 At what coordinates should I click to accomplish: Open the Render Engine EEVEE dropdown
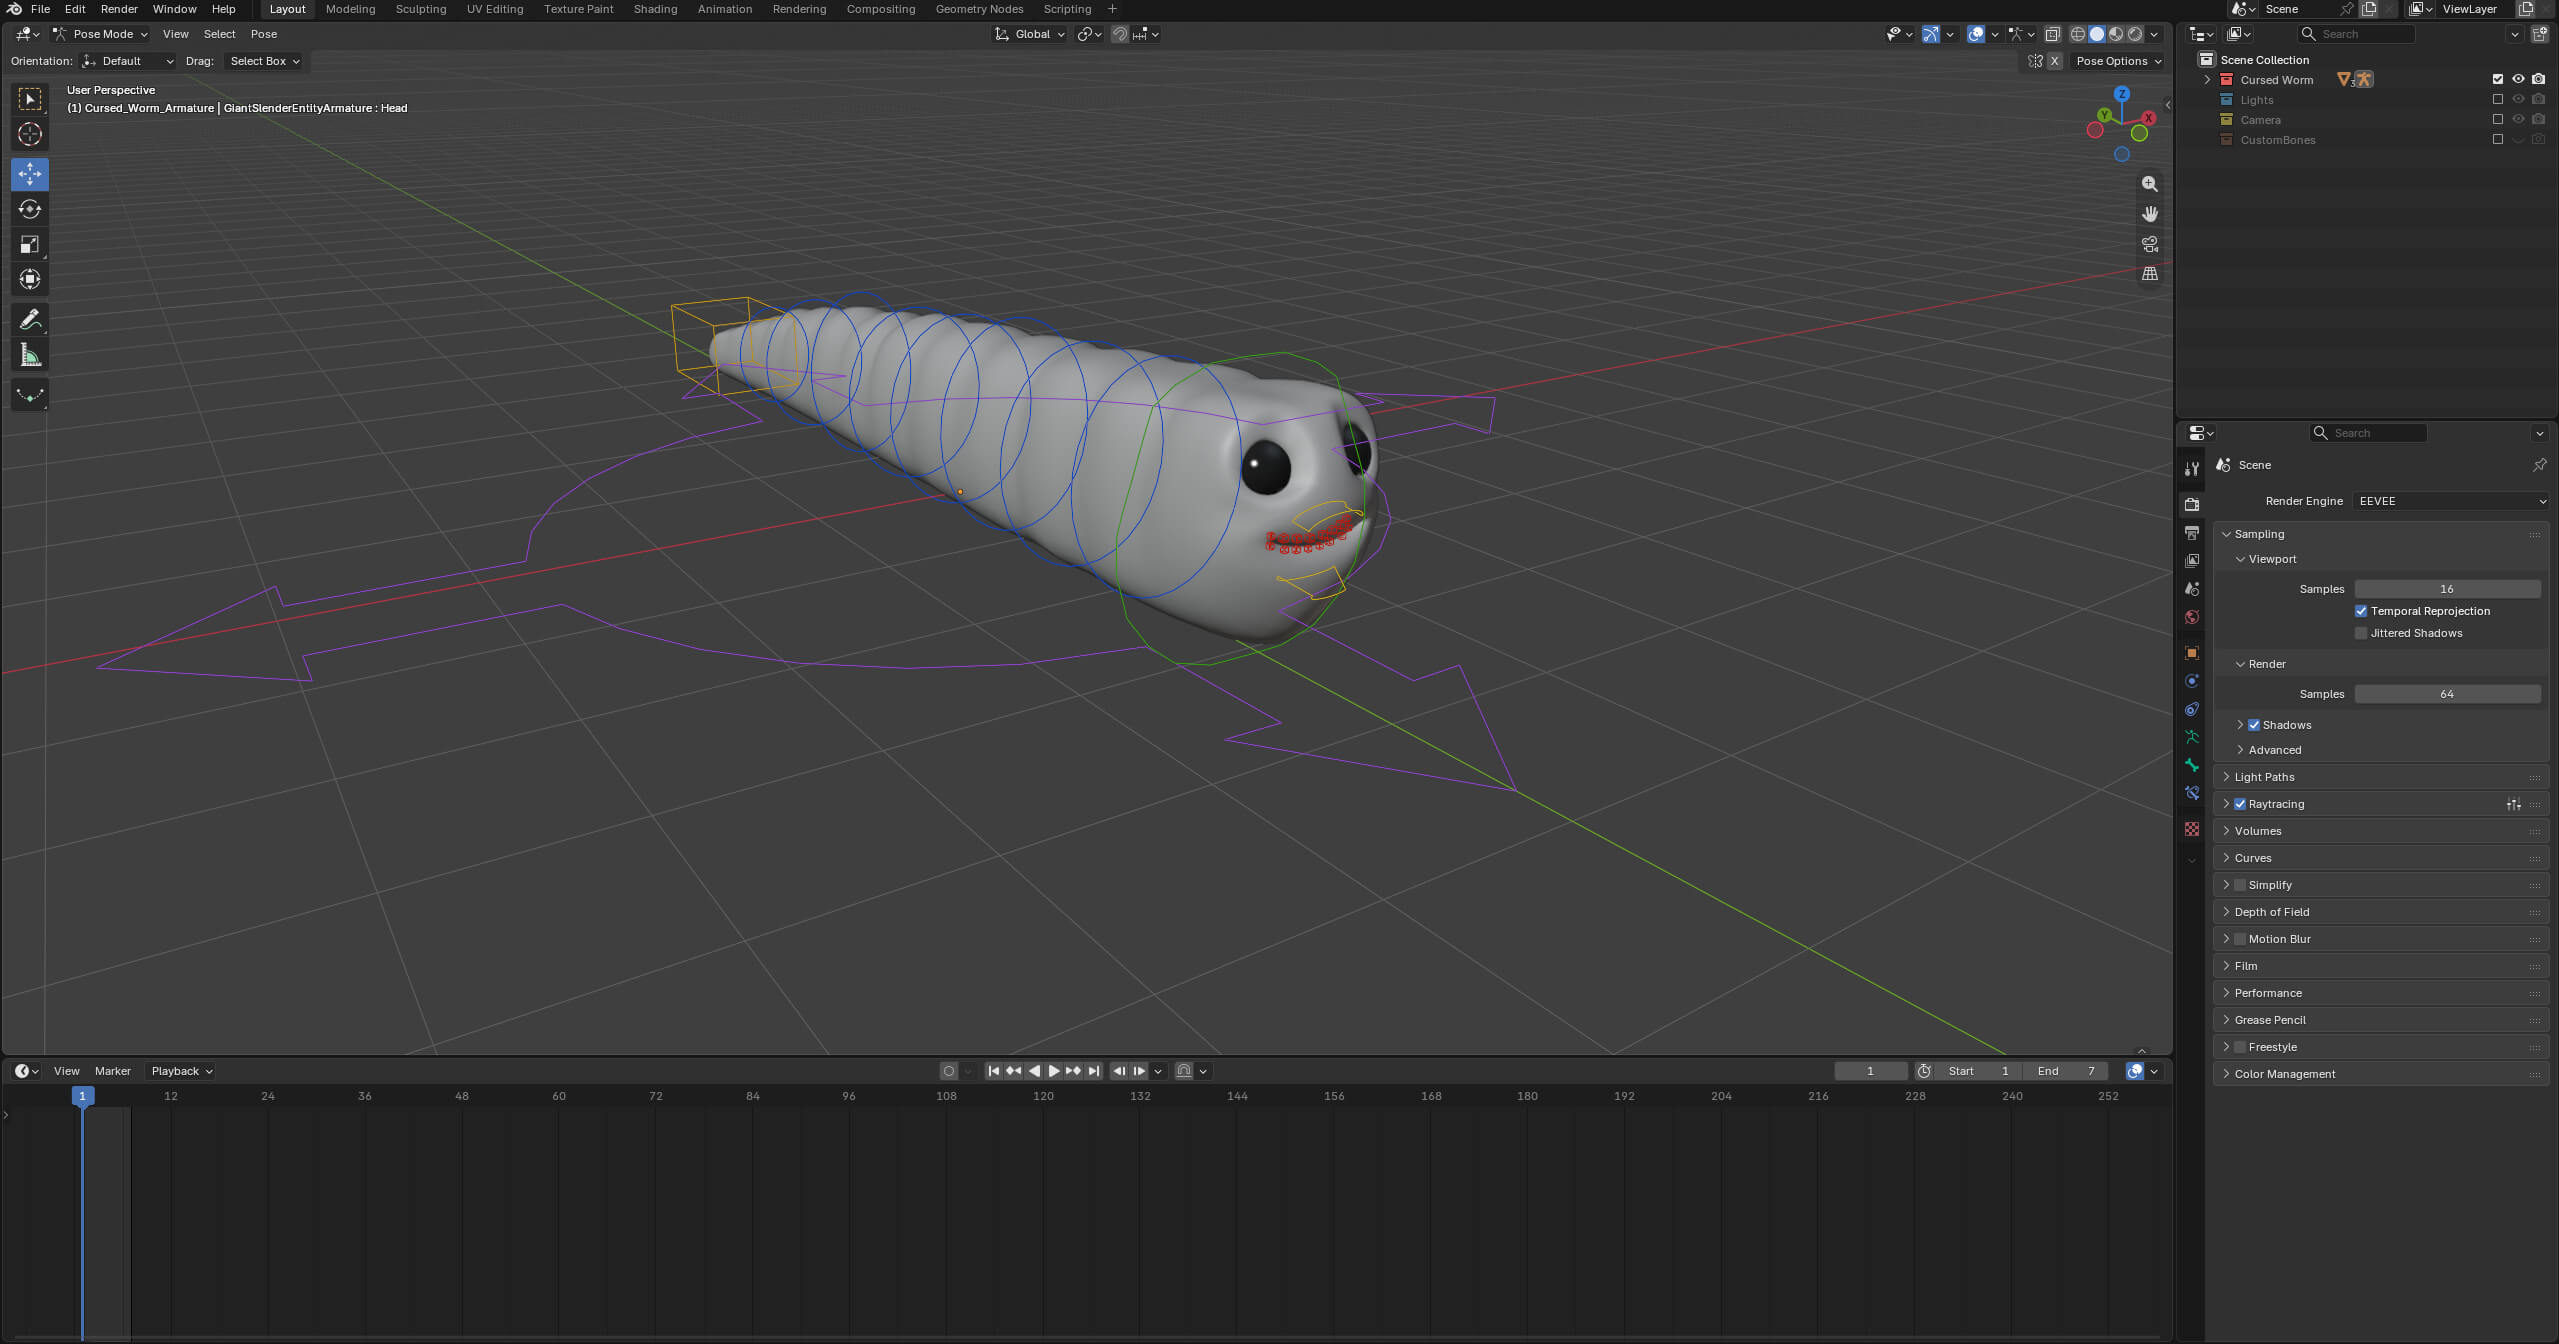pyautogui.click(x=2451, y=501)
